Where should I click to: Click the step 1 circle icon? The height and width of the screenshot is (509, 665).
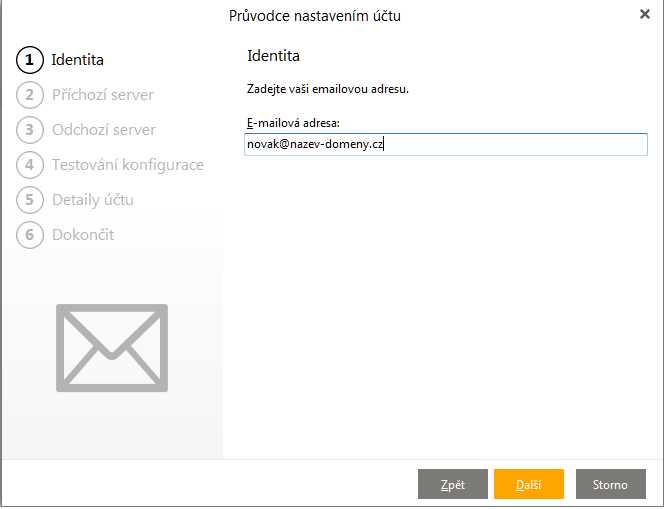[30, 60]
